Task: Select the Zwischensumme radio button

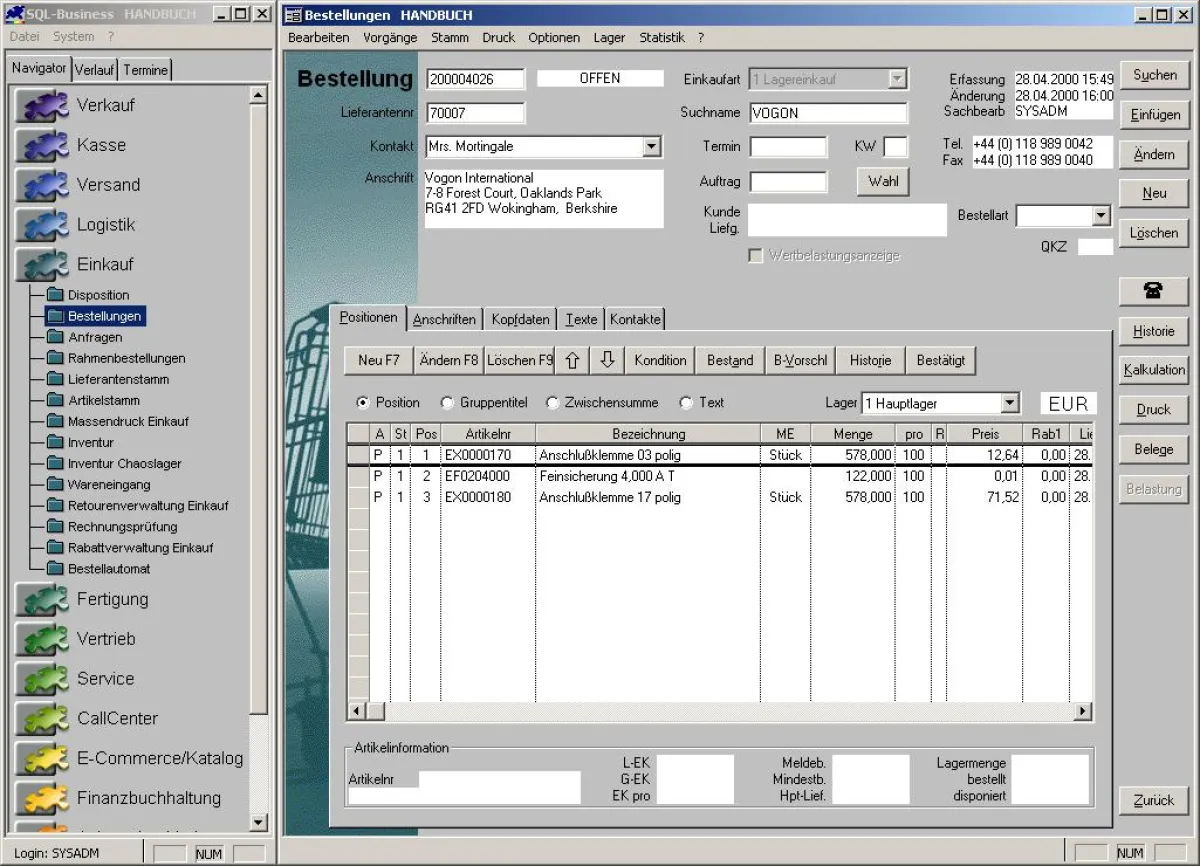Action: pyautogui.click(x=553, y=403)
